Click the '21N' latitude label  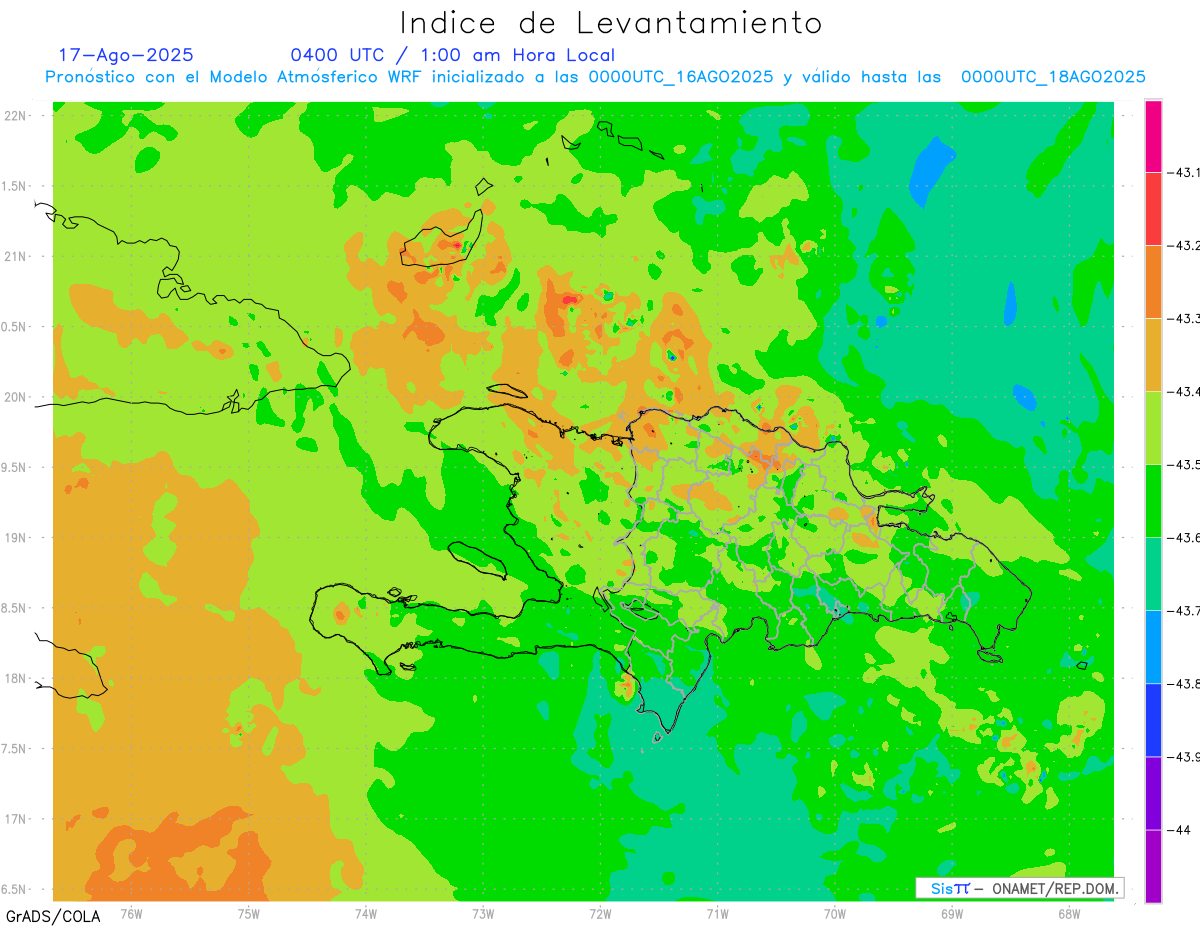click(x=15, y=256)
